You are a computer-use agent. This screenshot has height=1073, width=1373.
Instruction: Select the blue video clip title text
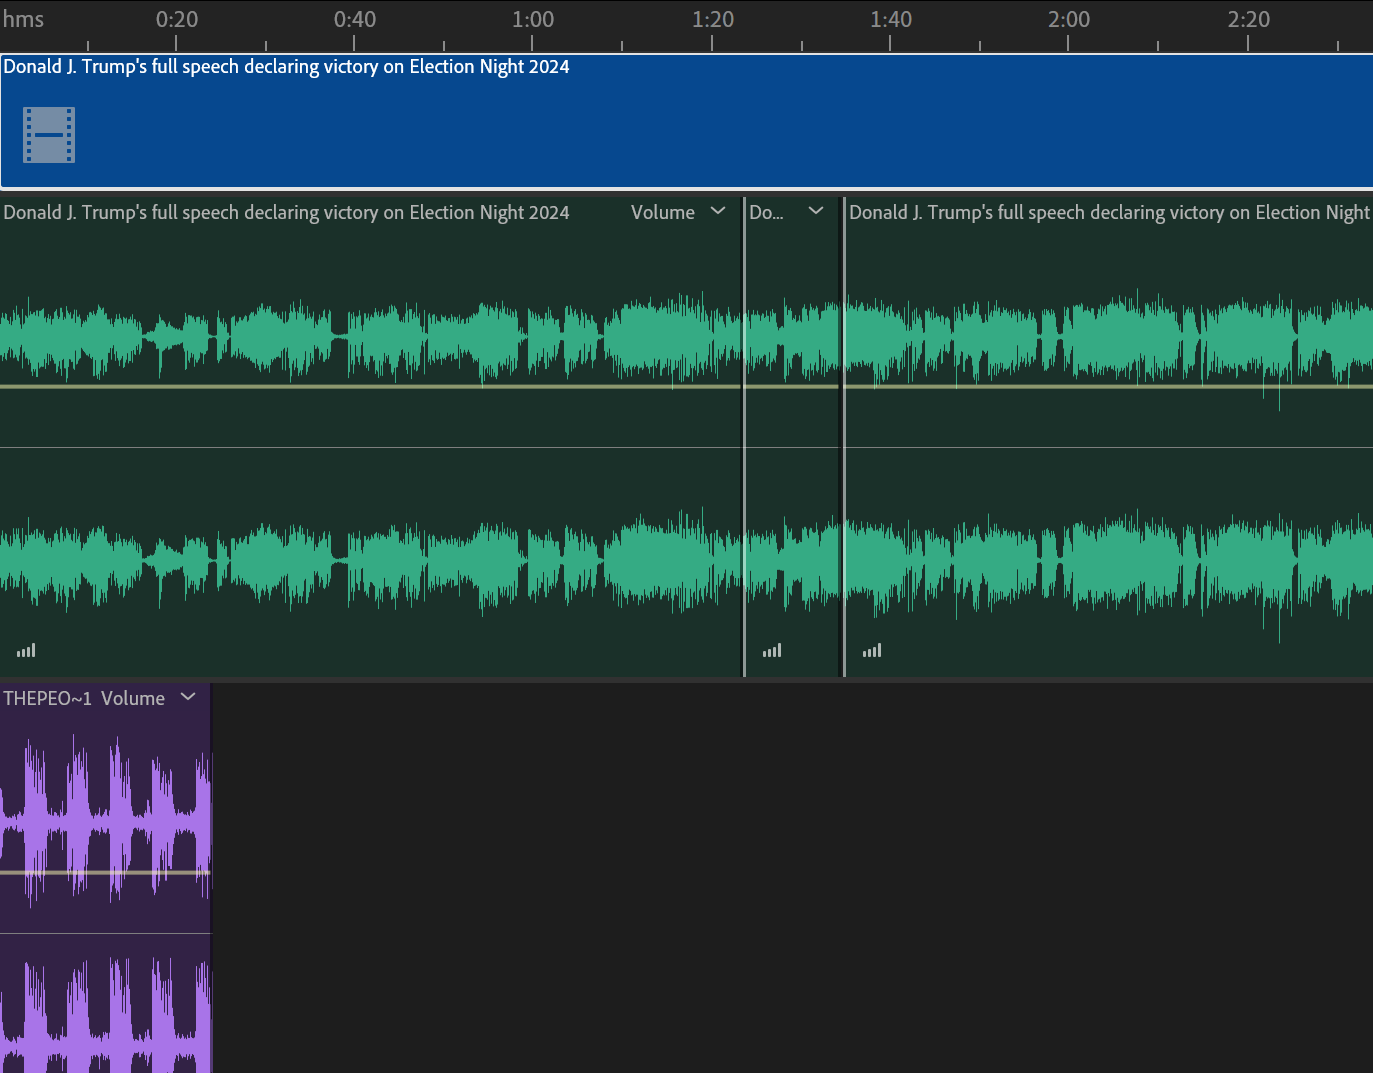point(286,67)
